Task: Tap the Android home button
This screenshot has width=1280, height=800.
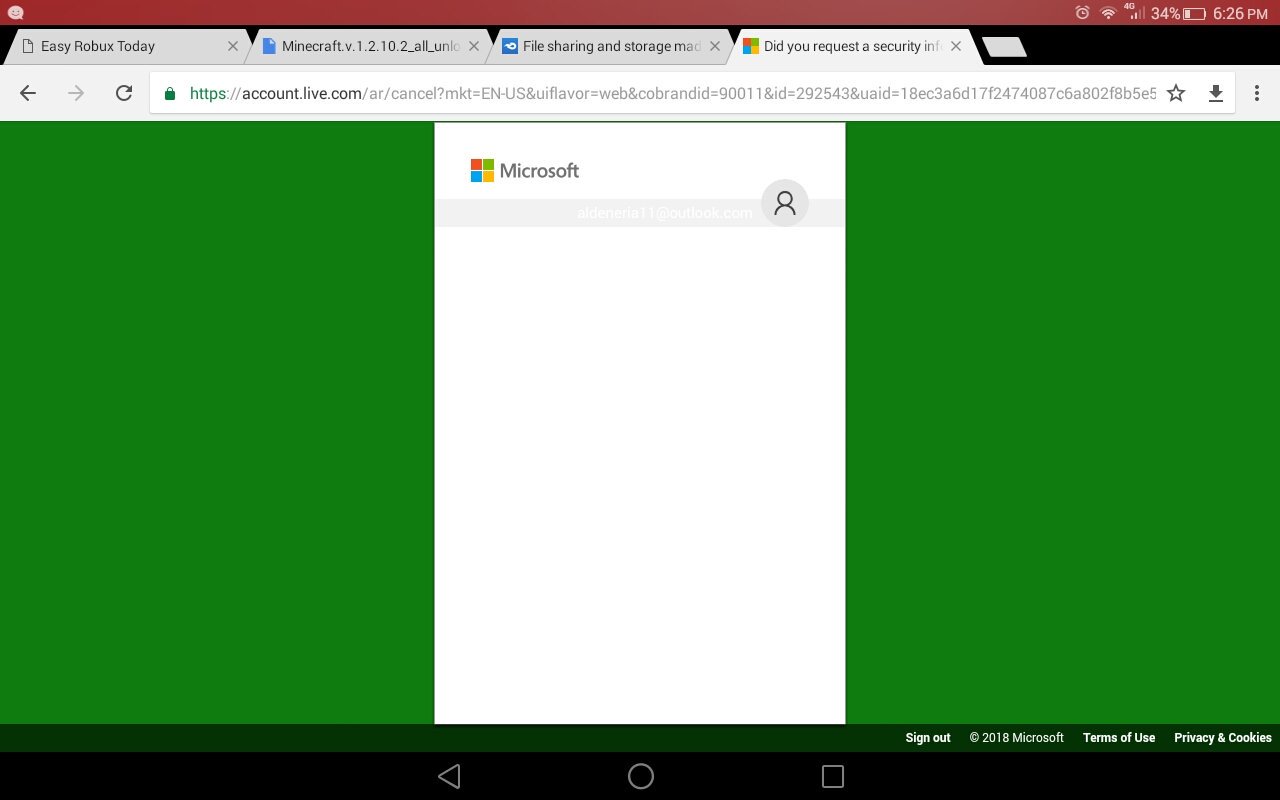Action: pos(641,776)
